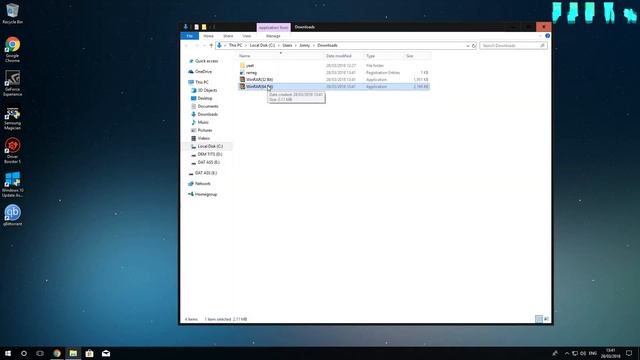Open GeForce Experience desktop shortcut
The image size is (640, 360).
[12, 83]
